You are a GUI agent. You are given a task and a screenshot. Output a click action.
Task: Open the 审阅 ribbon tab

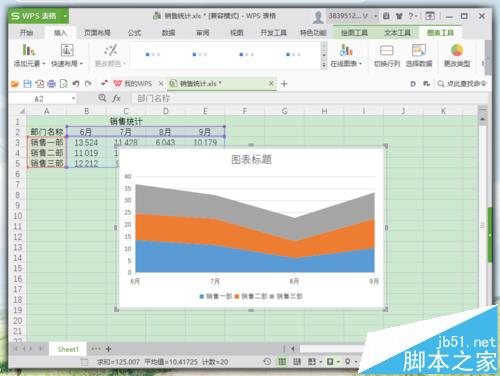click(202, 33)
